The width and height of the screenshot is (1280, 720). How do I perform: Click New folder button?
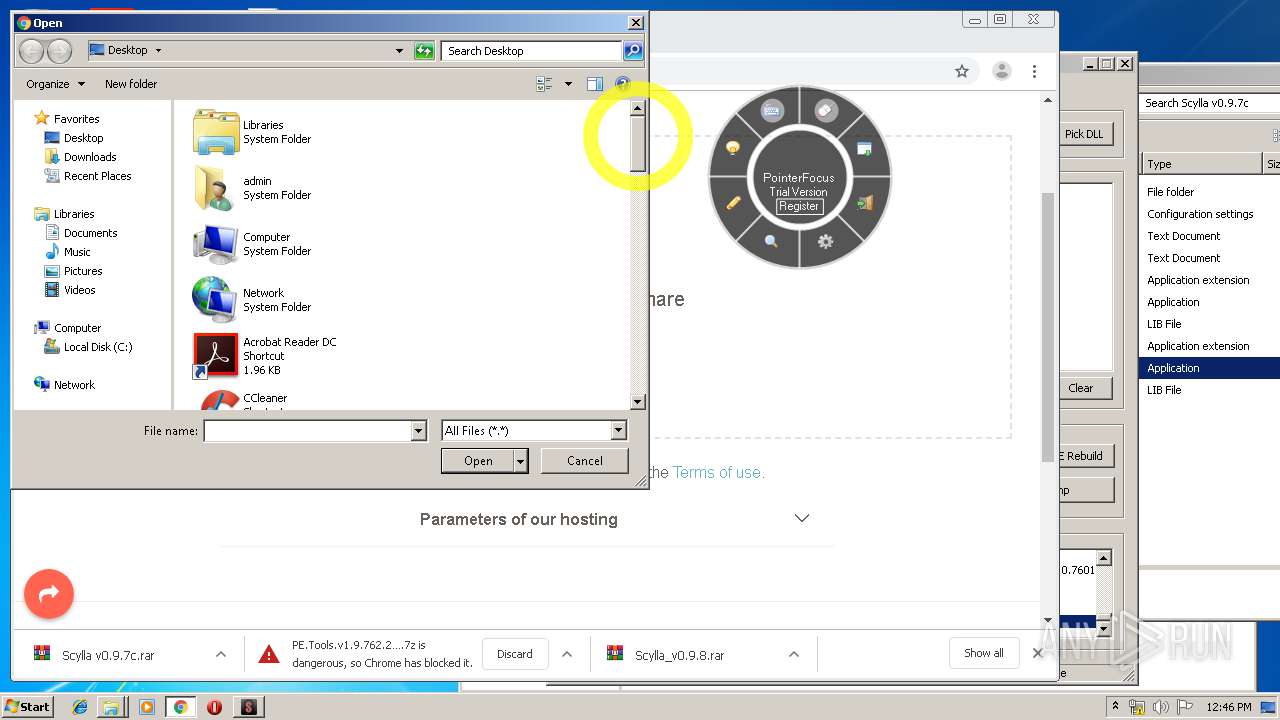tap(131, 84)
